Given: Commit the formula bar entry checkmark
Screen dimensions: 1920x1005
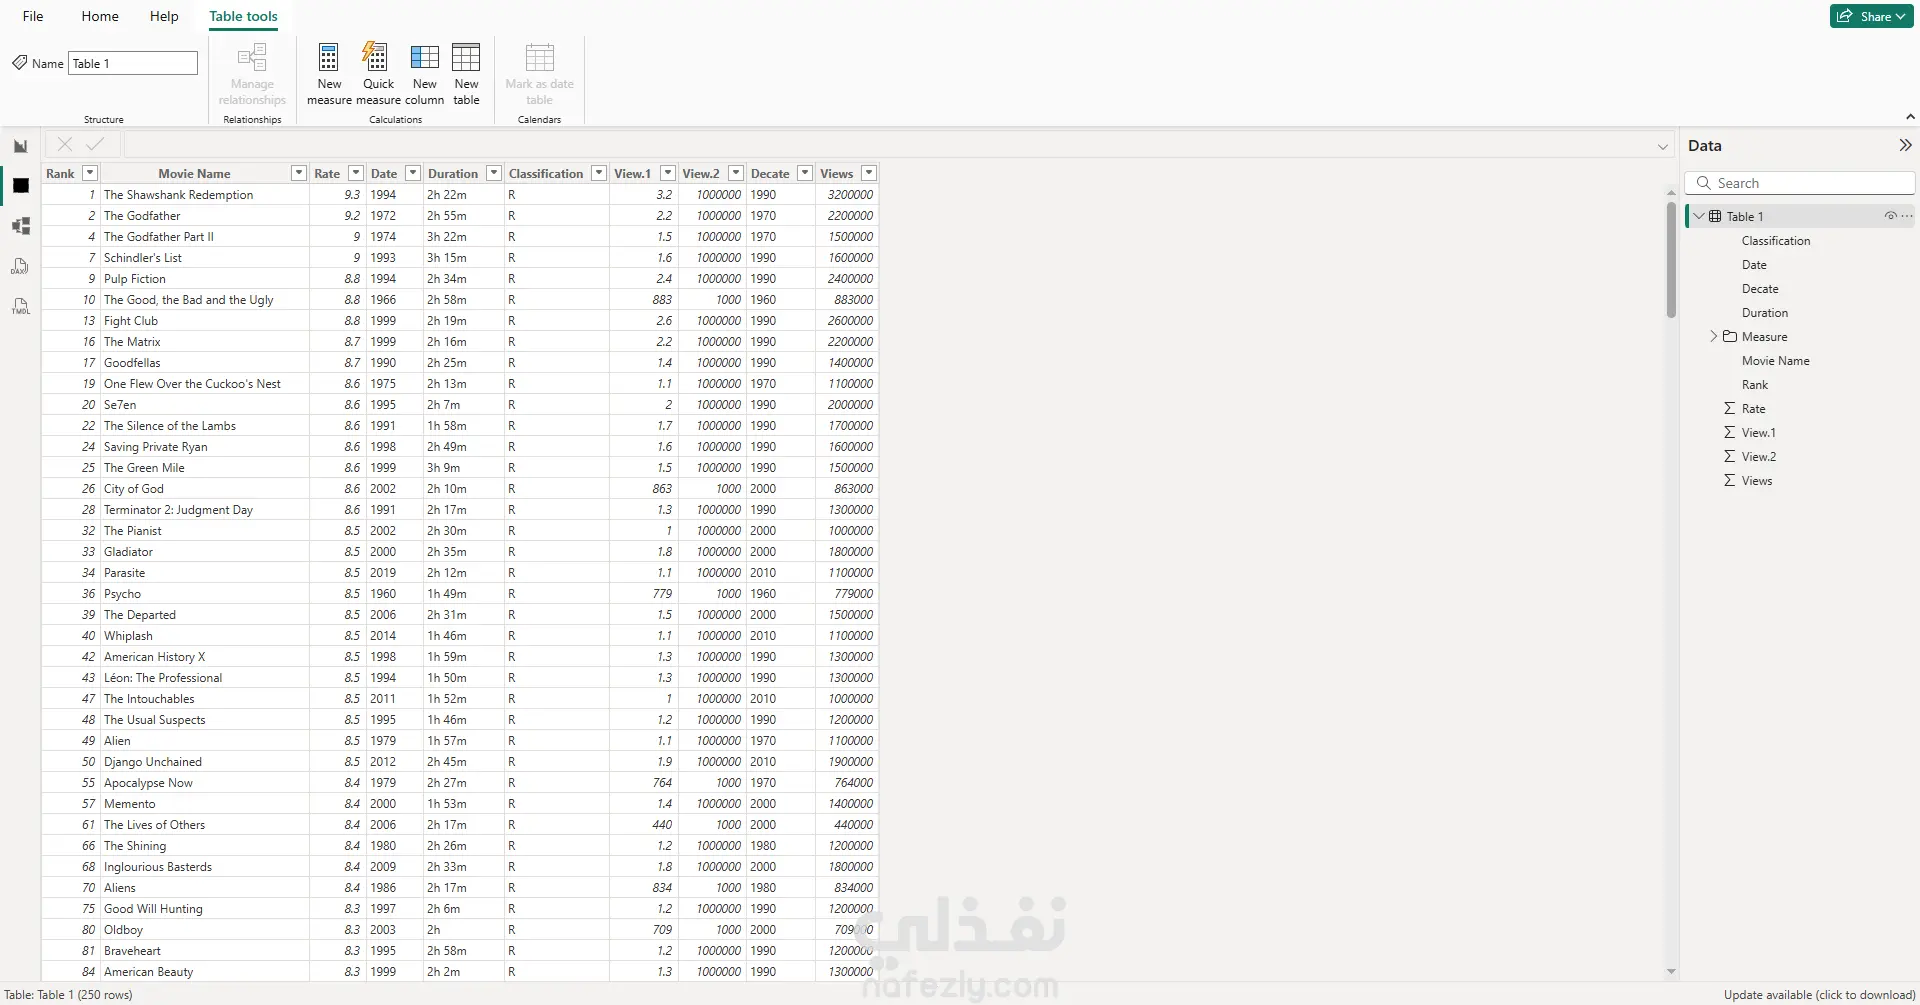Looking at the screenshot, I should click(95, 144).
